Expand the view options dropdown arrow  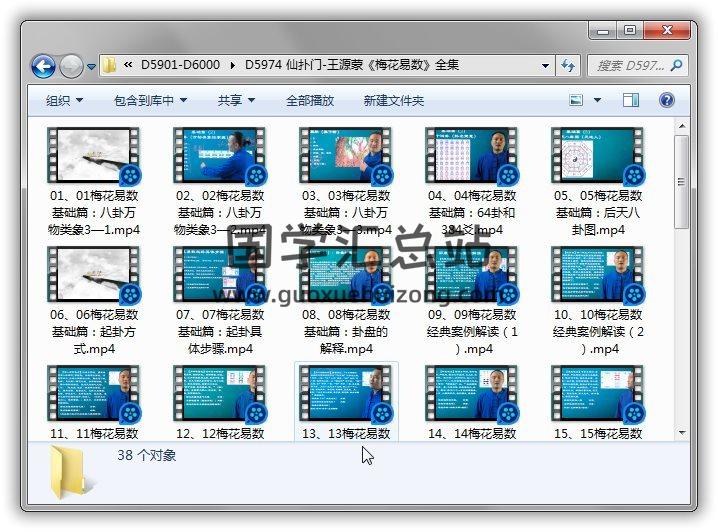point(597,100)
